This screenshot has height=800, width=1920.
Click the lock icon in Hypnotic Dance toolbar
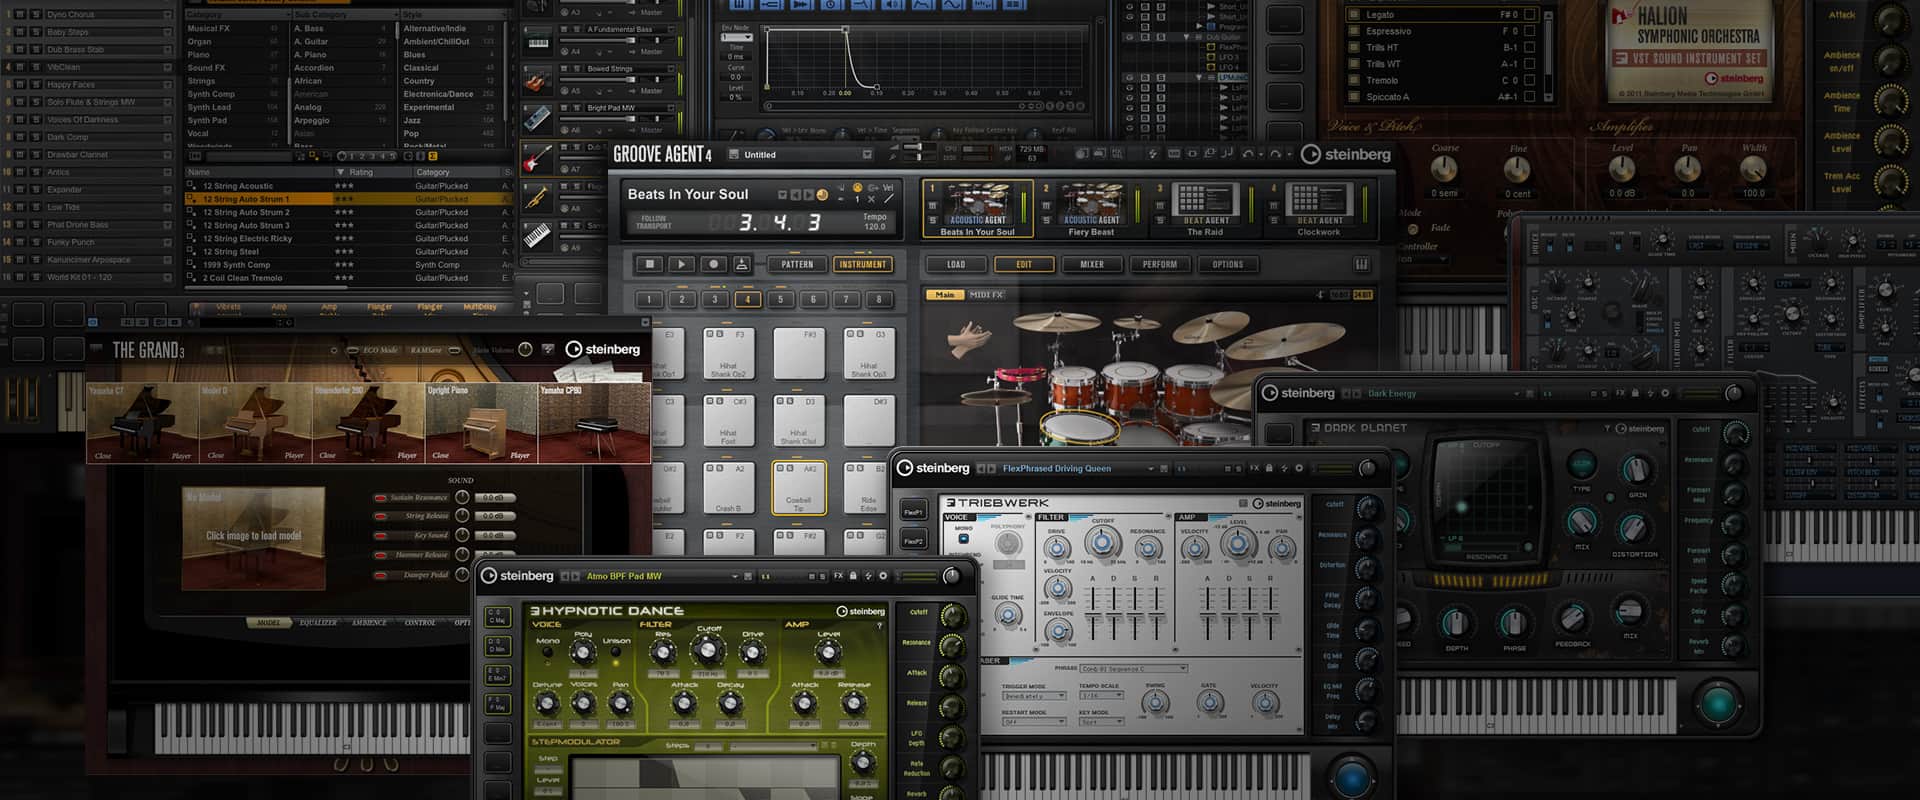click(x=853, y=576)
